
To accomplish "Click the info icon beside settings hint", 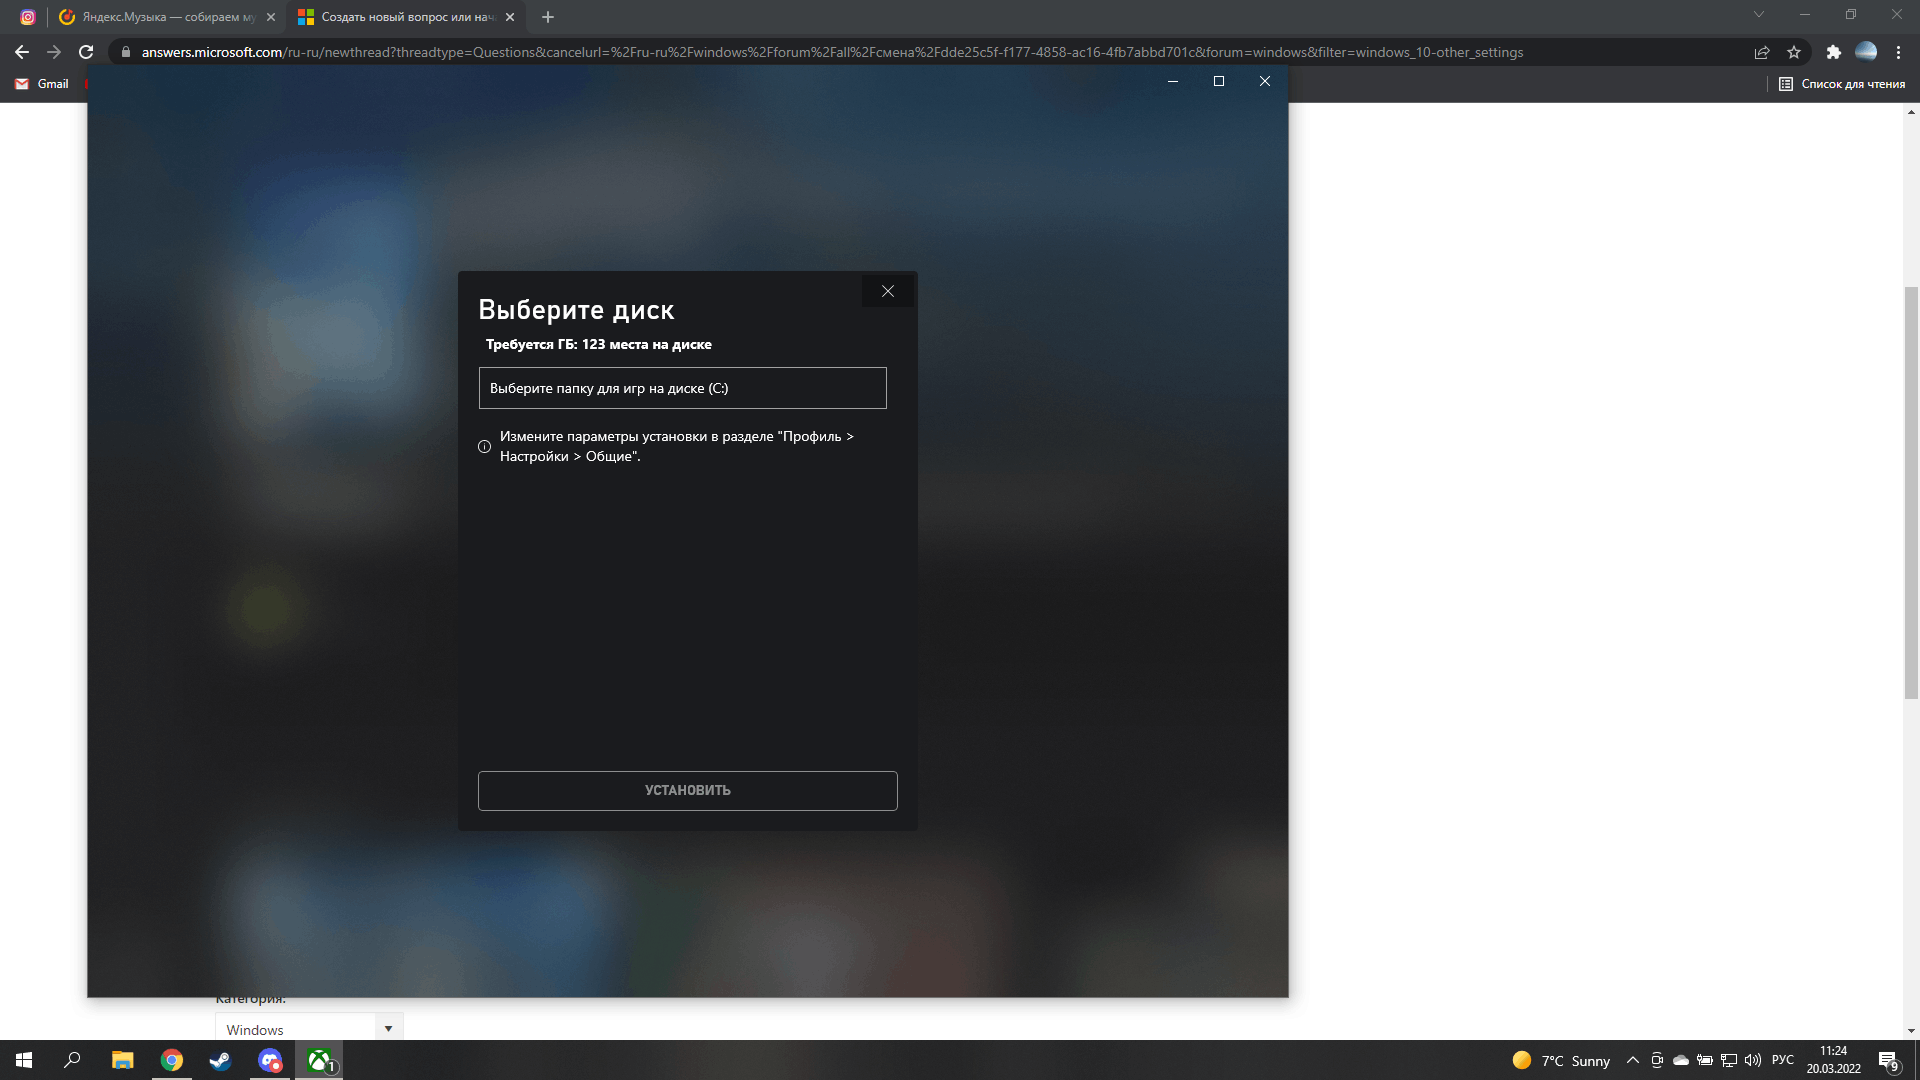I will [x=484, y=447].
